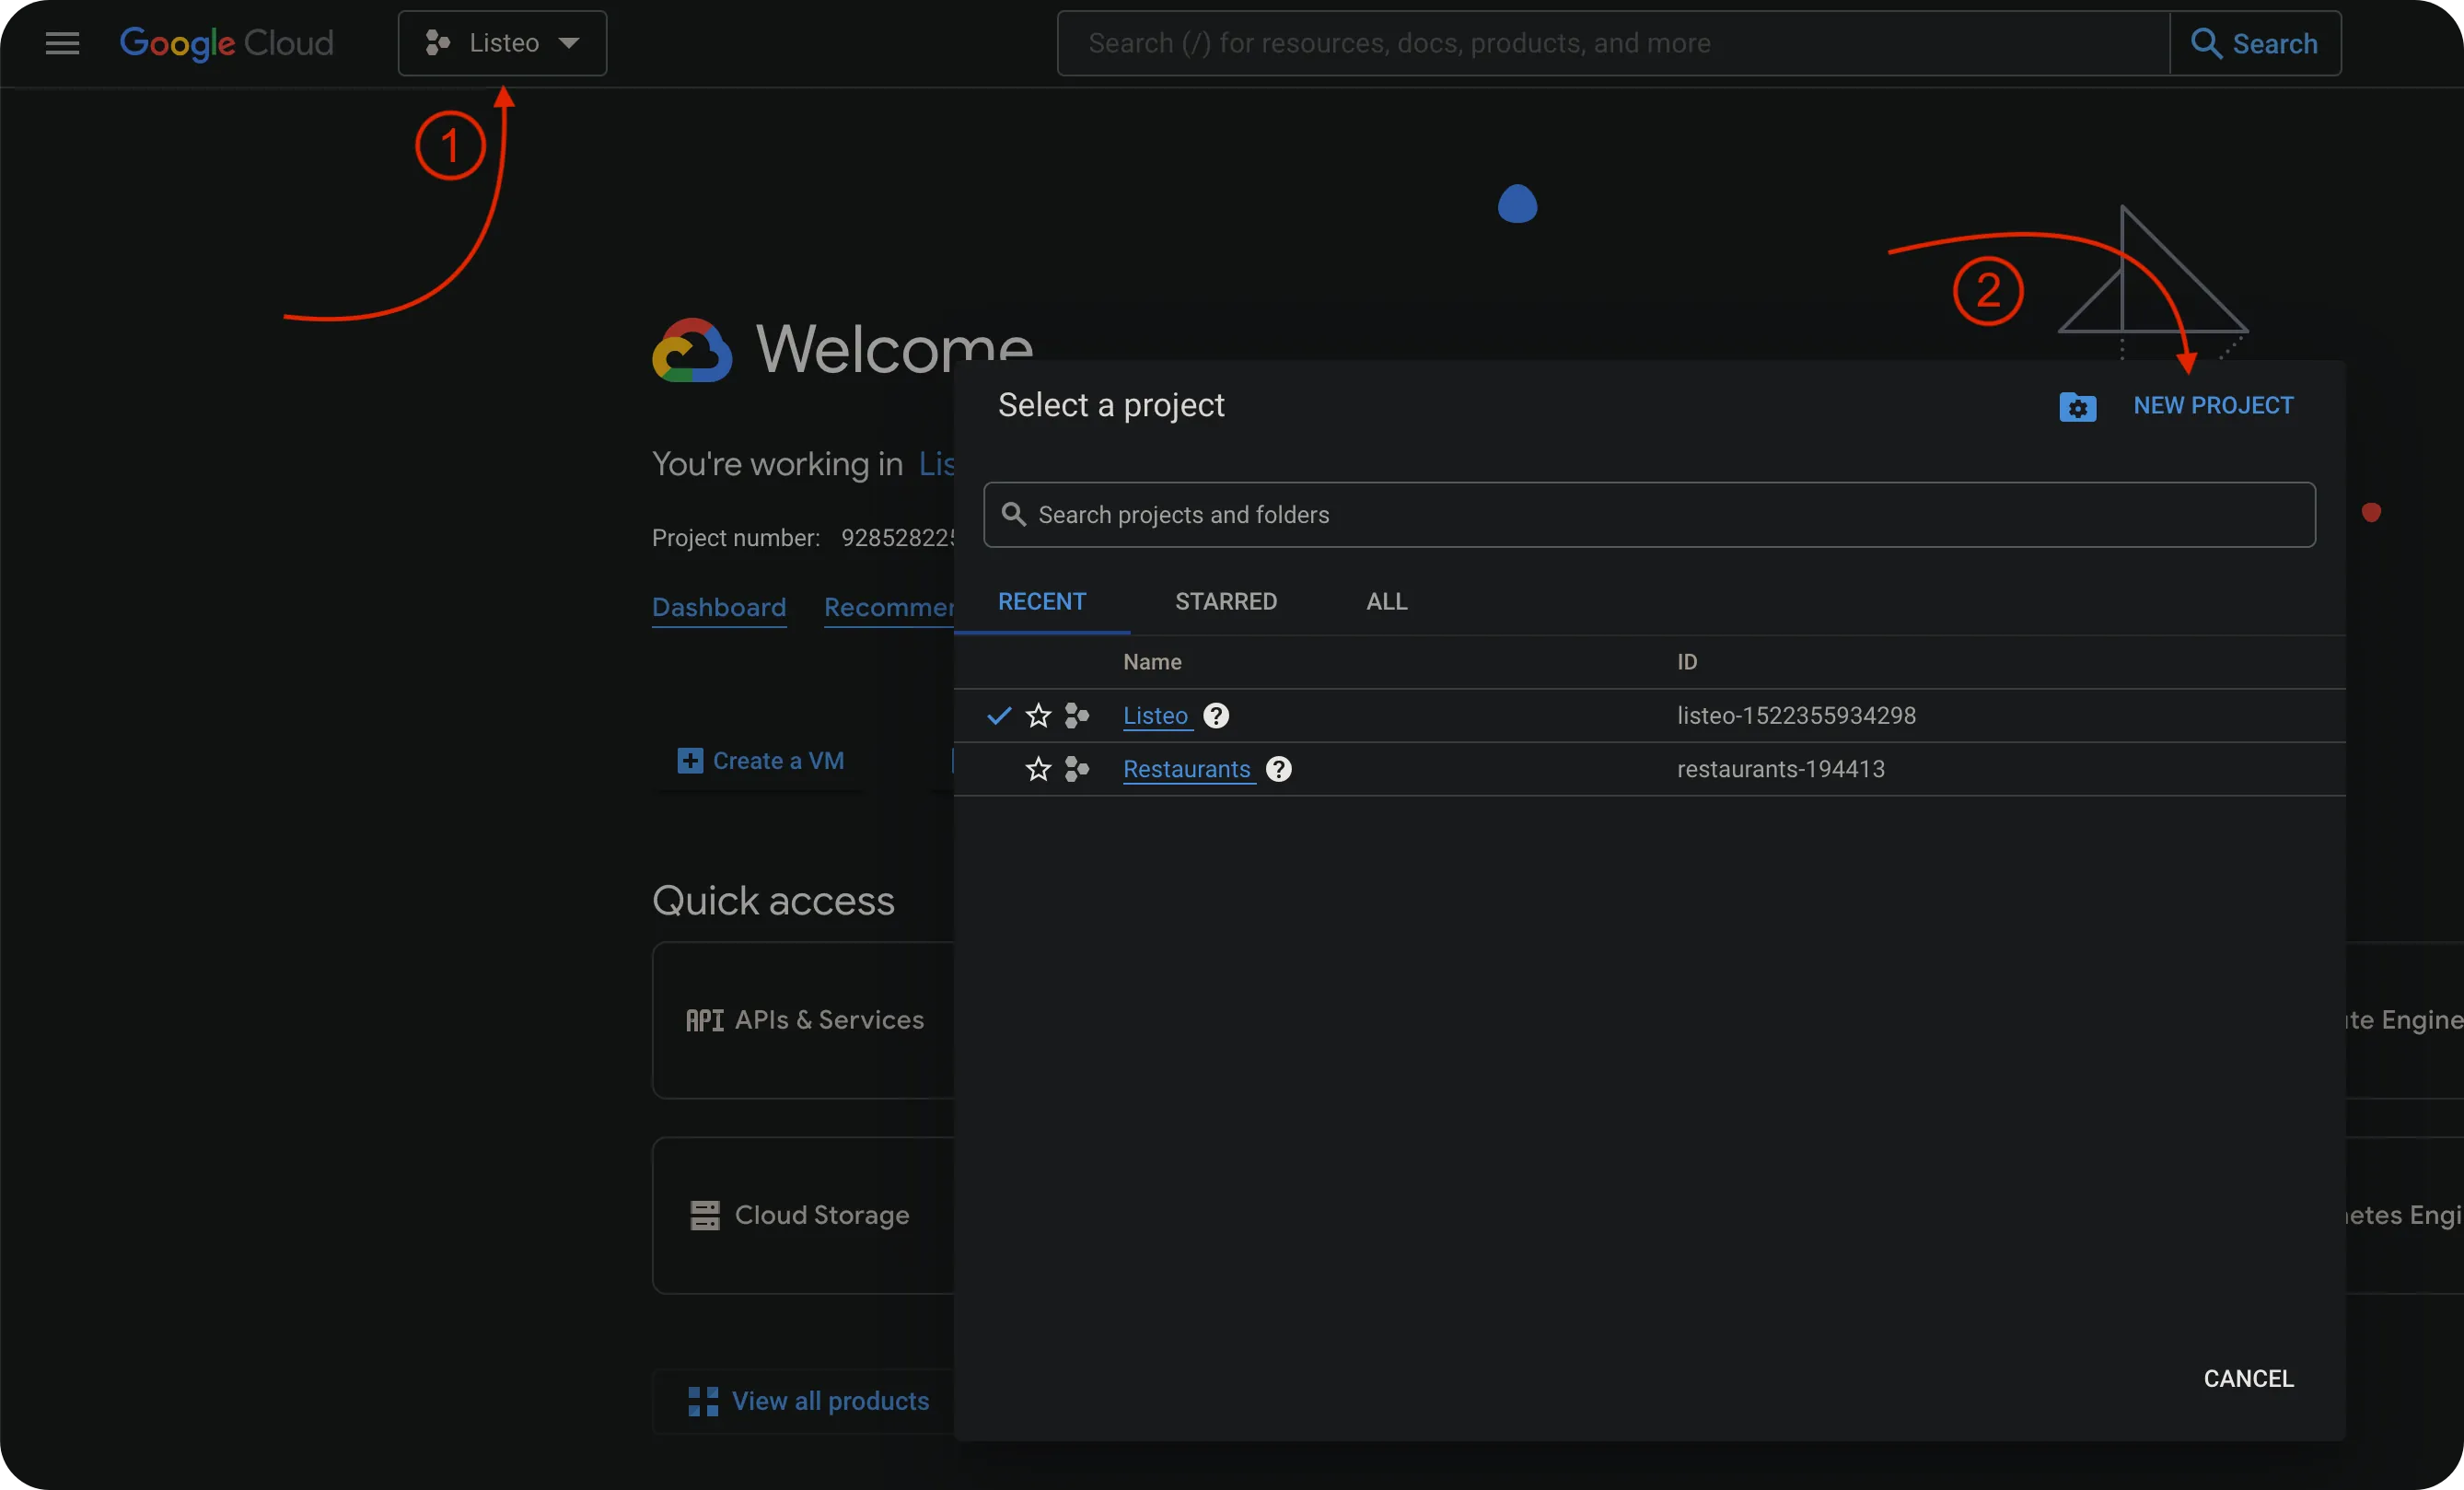Click CANCEL in the project dialog
The image size is (2464, 1490).
pos(2248,1378)
